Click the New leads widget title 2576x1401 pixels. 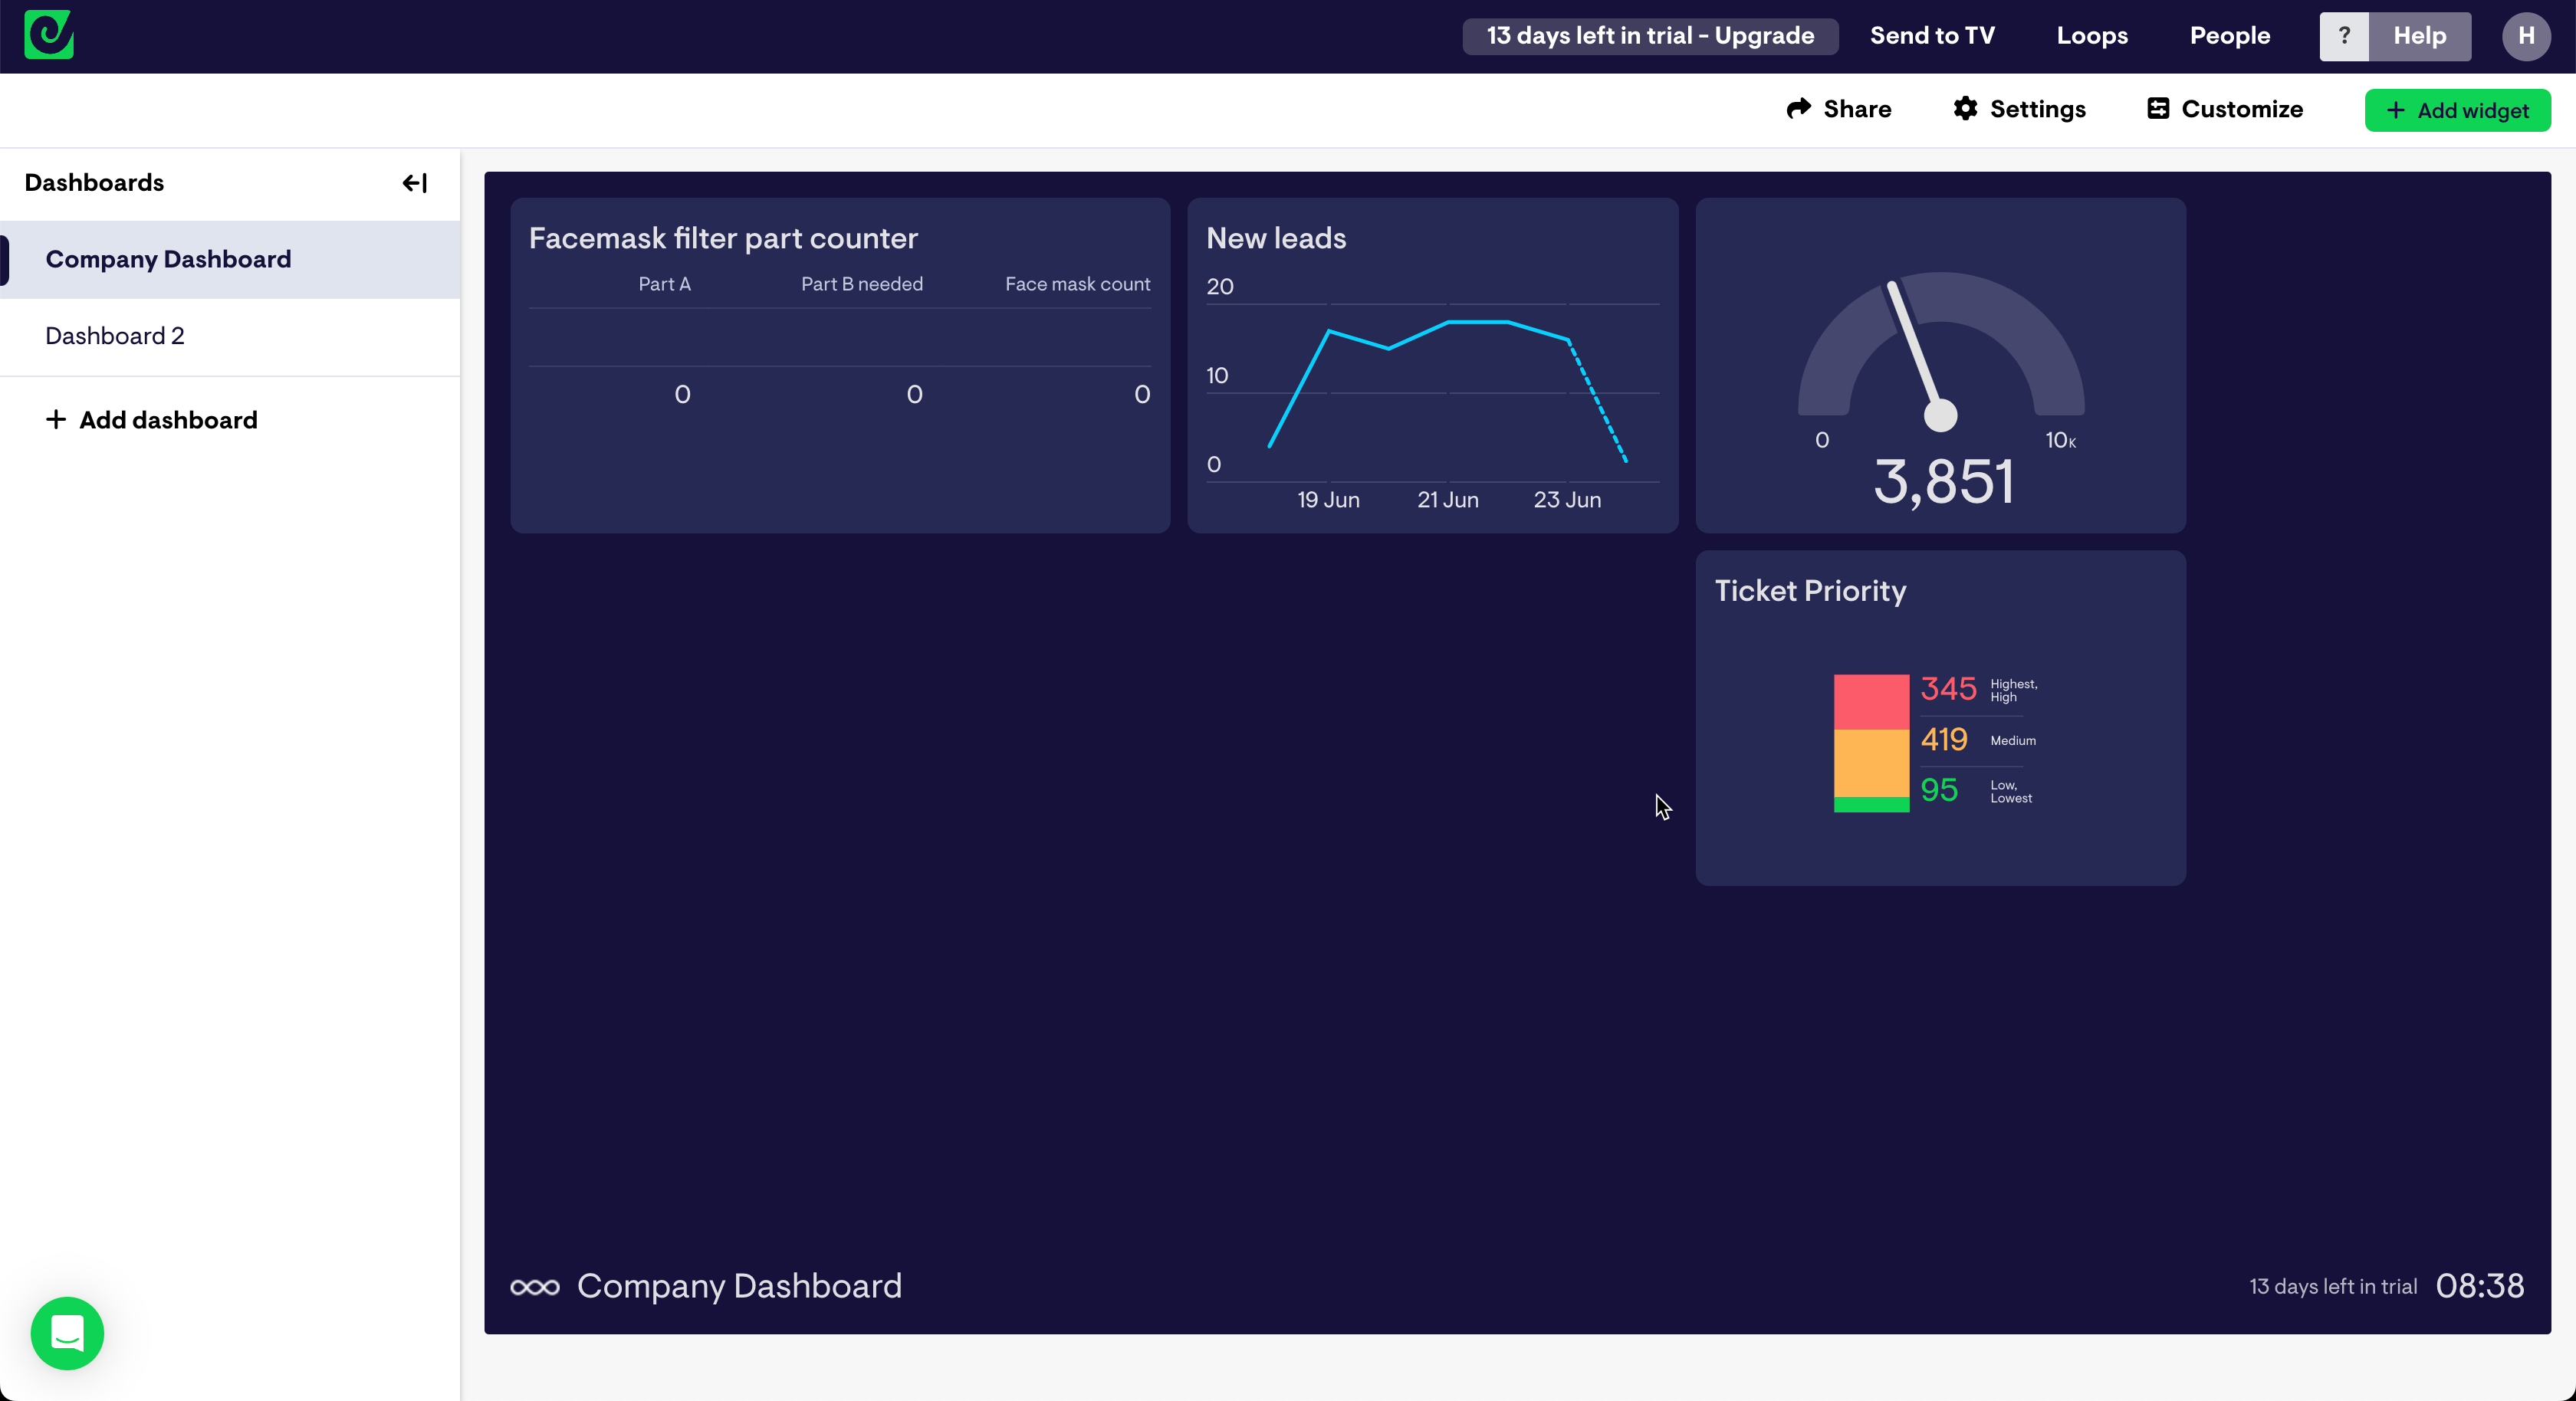[1276, 238]
